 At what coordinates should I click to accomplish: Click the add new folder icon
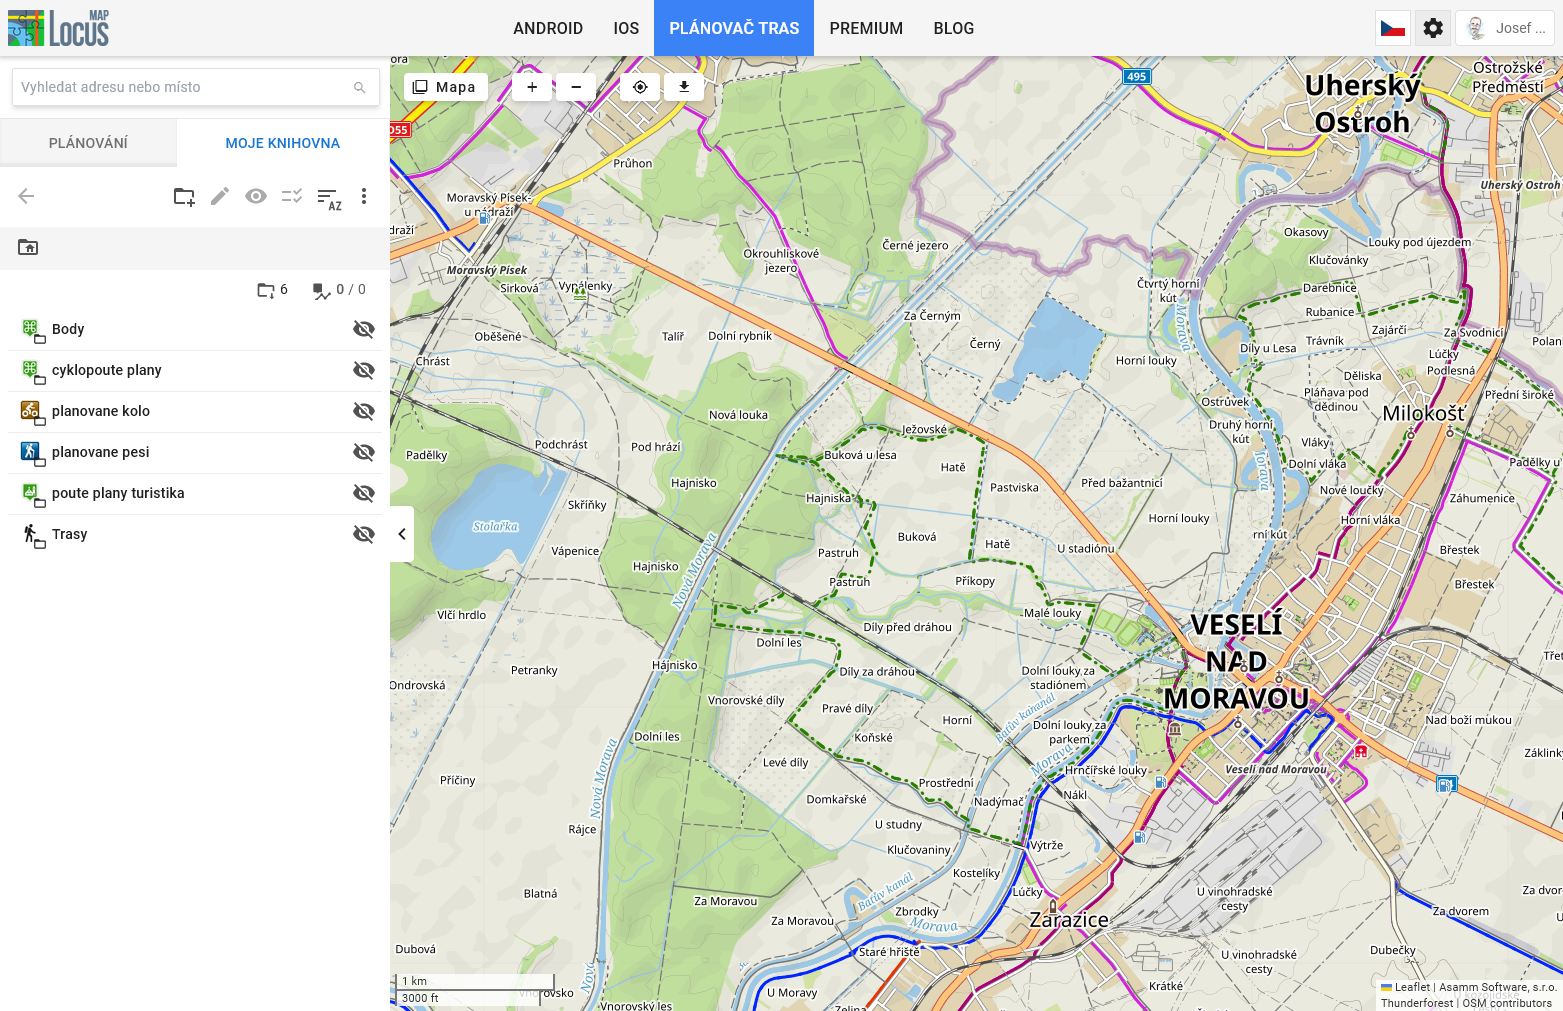[x=184, y=197]
